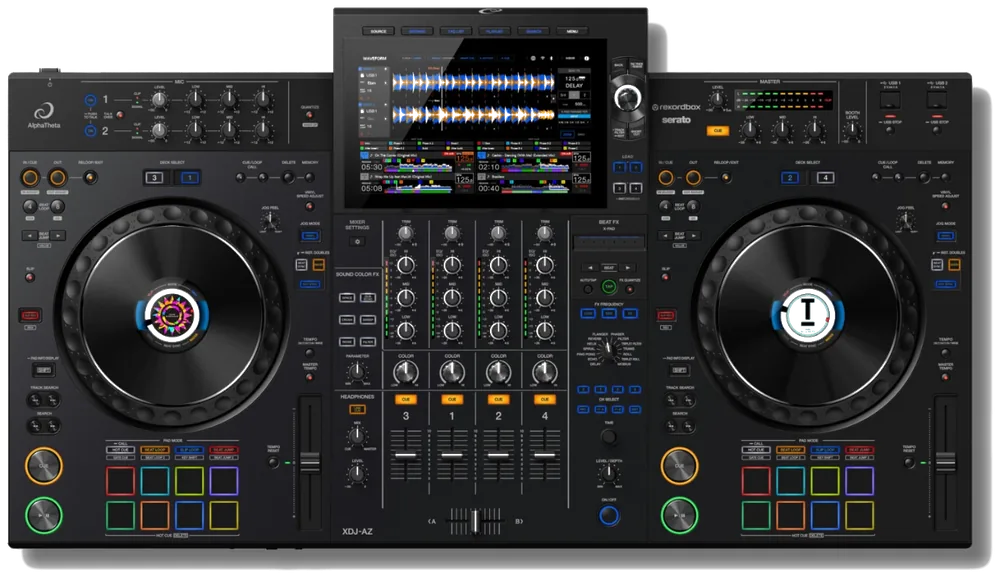Open the MENU button above the display
Viewport: 1000px width, 578px height.
click(573, 31)
